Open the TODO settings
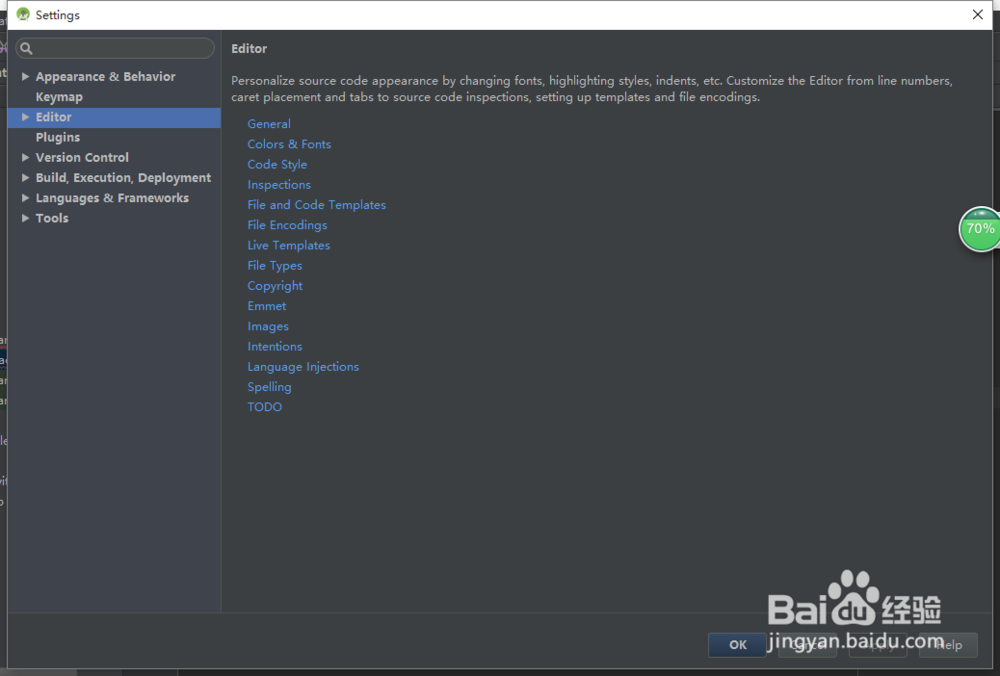Screen dimensions: 1000x676 264,407
